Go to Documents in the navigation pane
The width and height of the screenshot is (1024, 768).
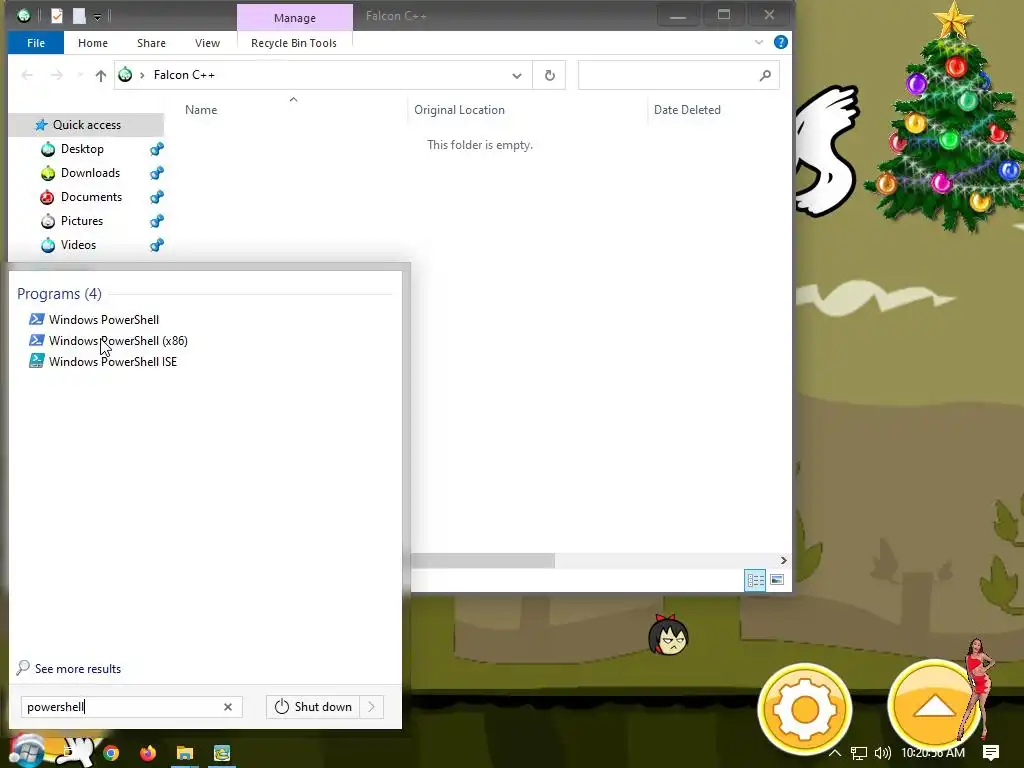[x=91, y=197]
